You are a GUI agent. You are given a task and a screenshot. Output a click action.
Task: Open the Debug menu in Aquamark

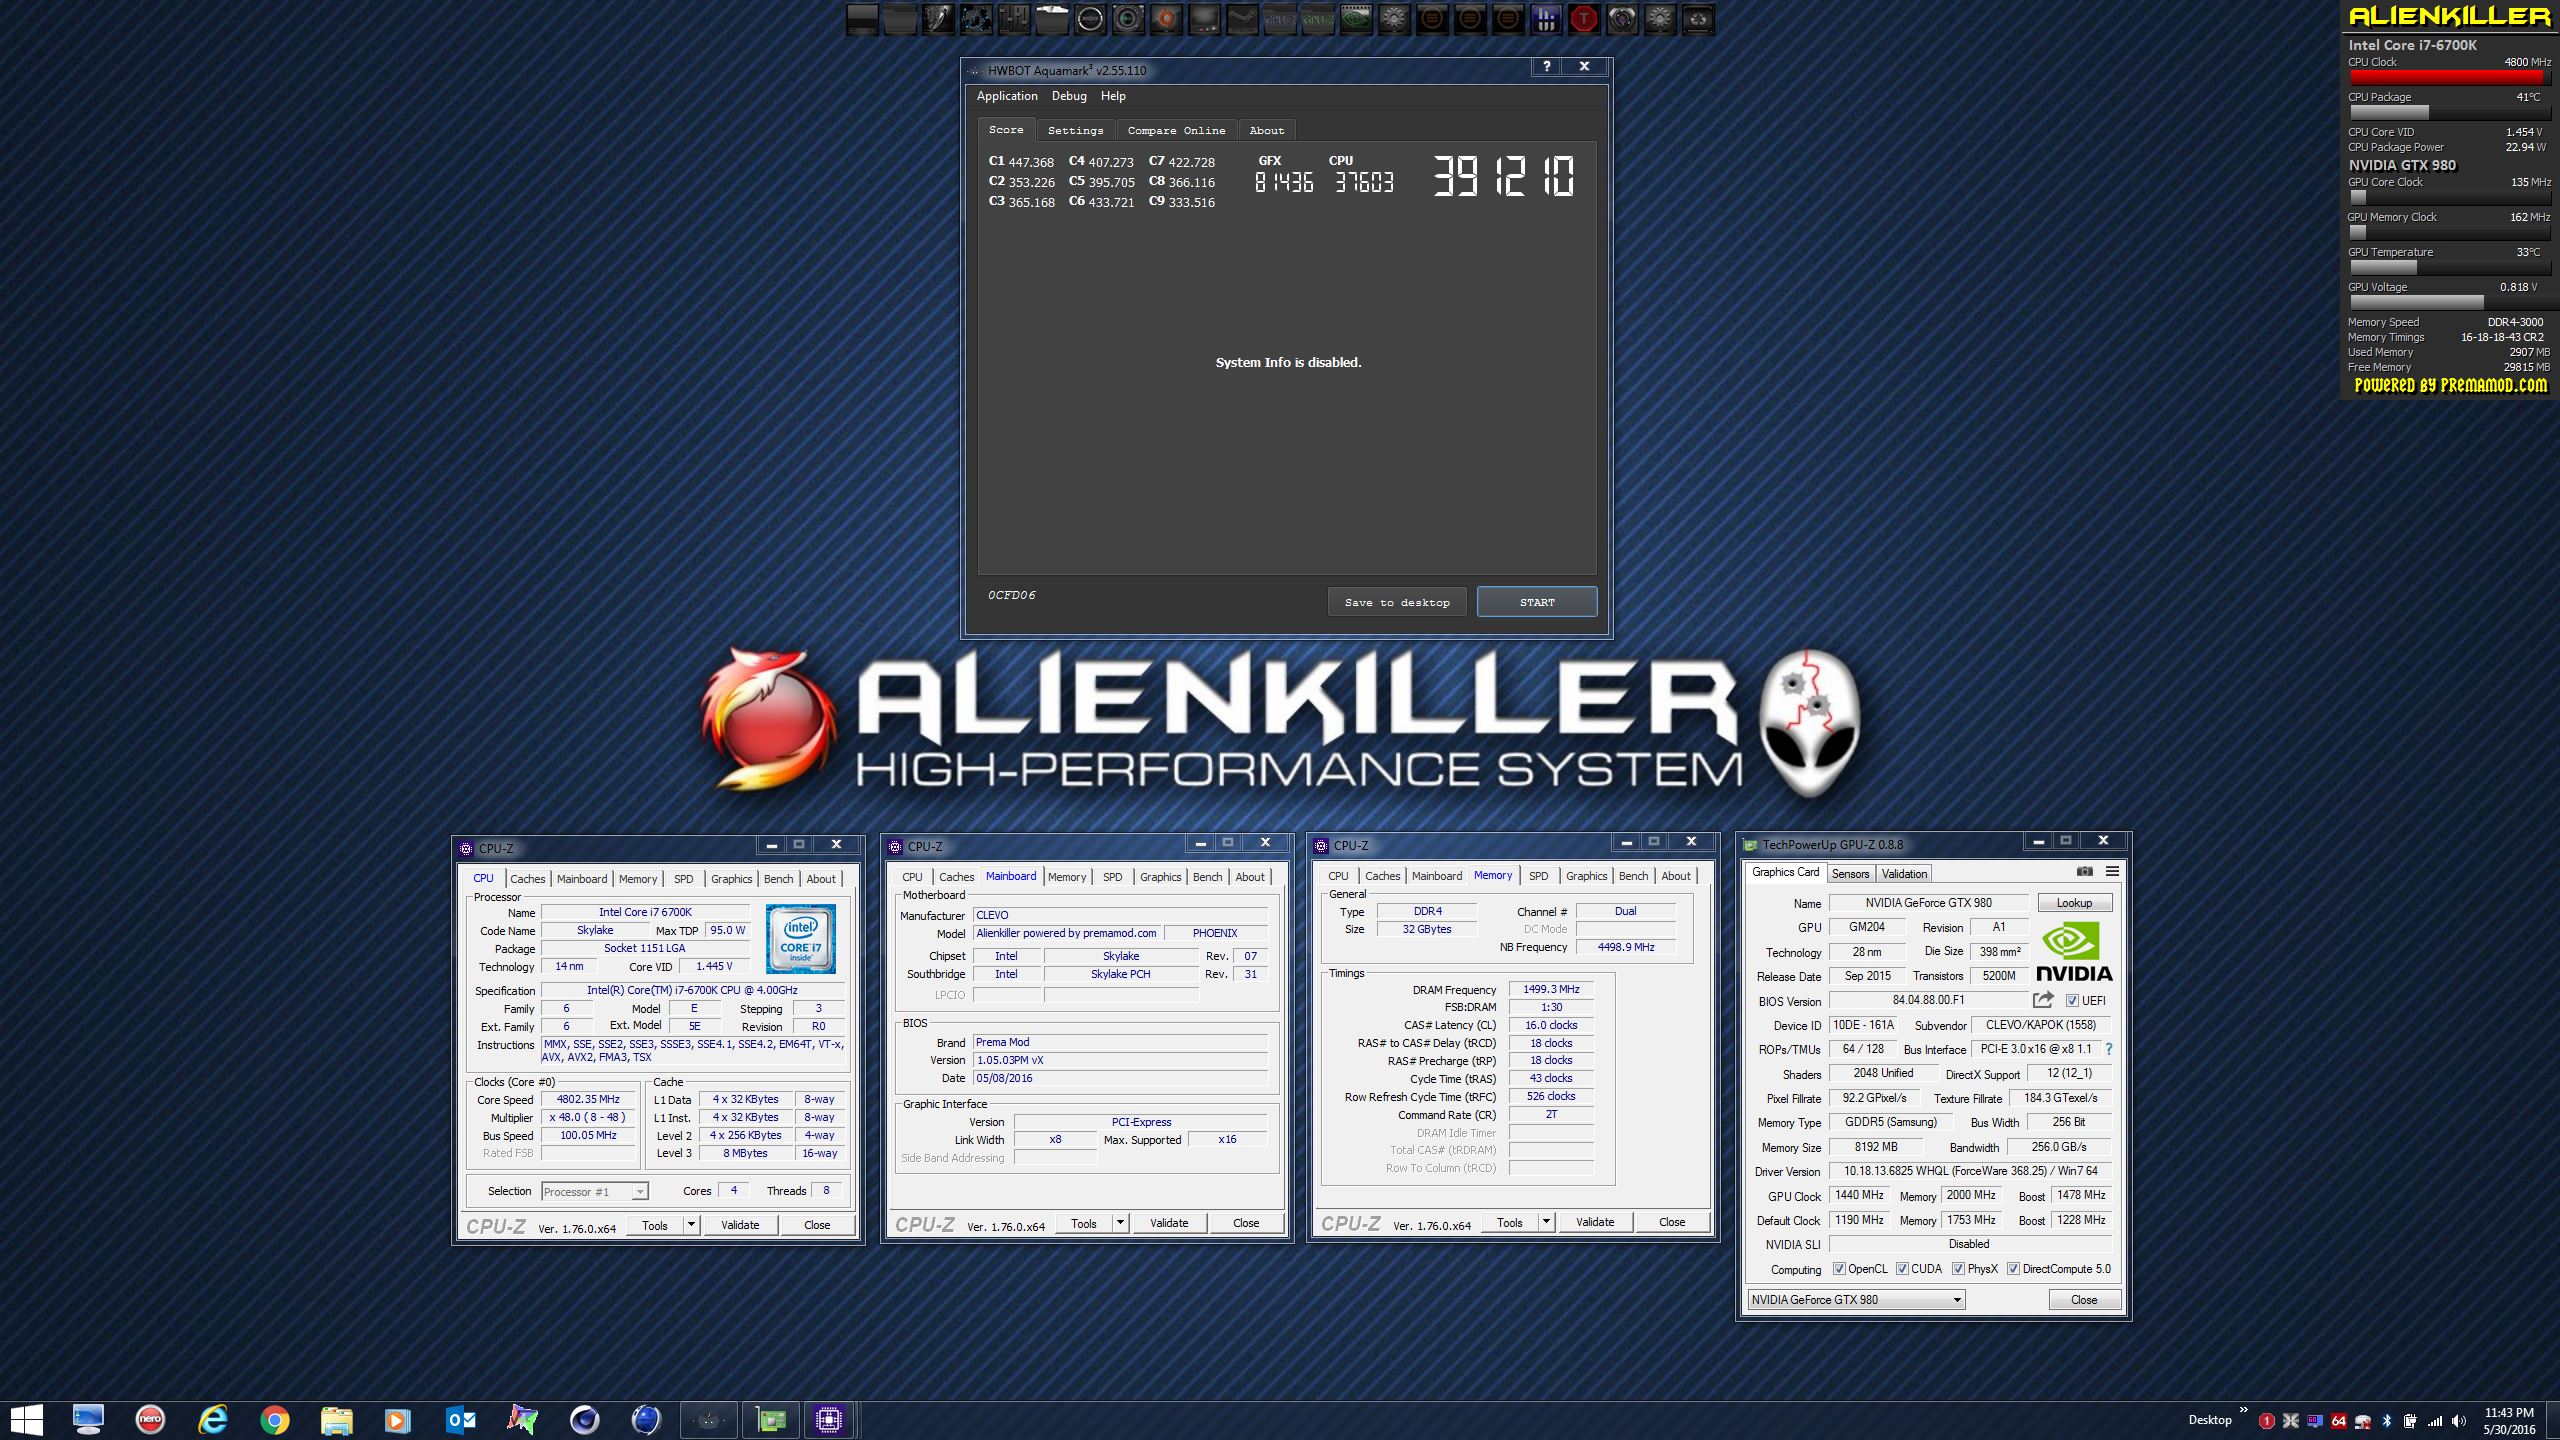coord(1069,96)
